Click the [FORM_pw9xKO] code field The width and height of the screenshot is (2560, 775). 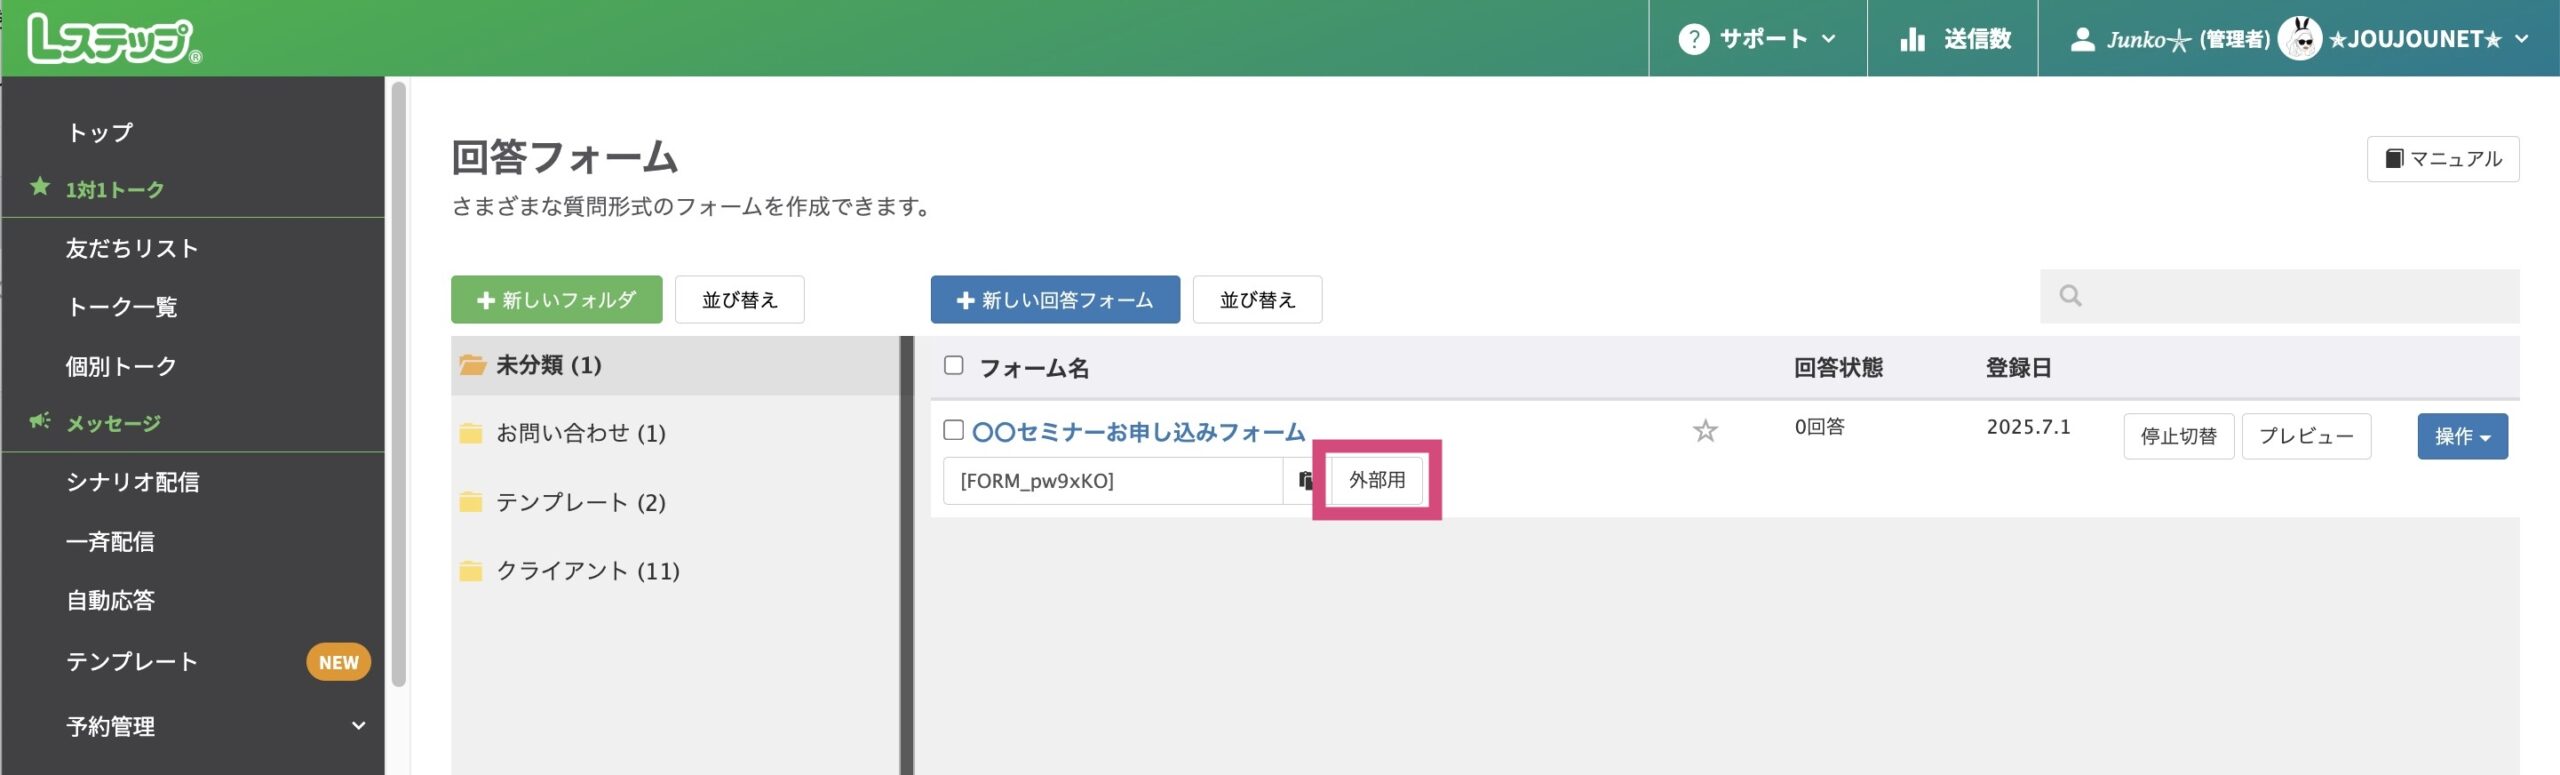[x=1113, y=481]
